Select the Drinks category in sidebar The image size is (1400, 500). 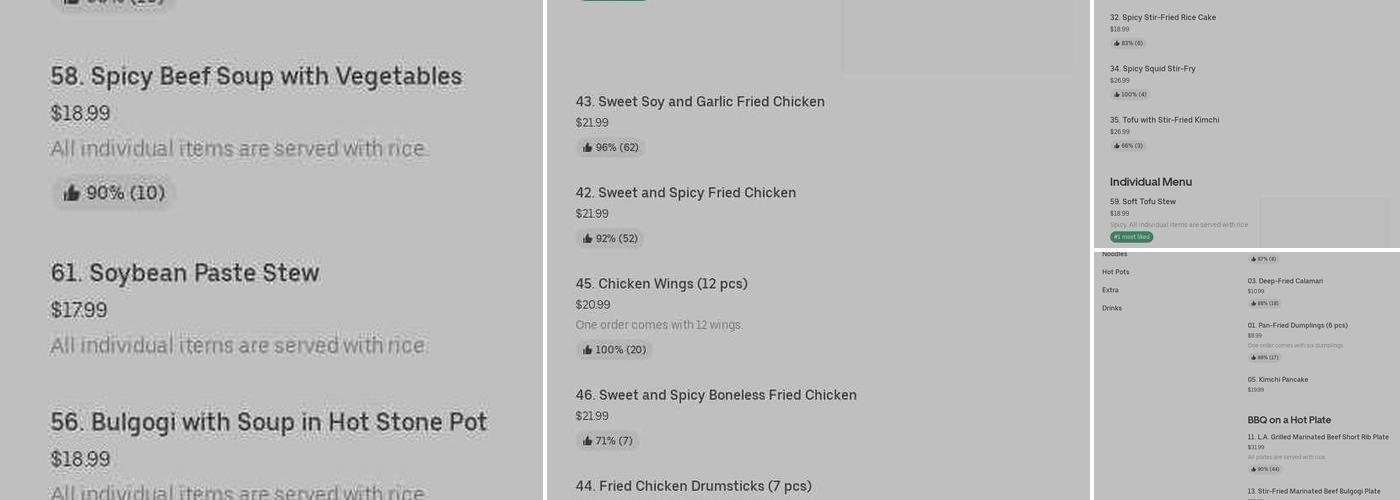coord(1112,308)
